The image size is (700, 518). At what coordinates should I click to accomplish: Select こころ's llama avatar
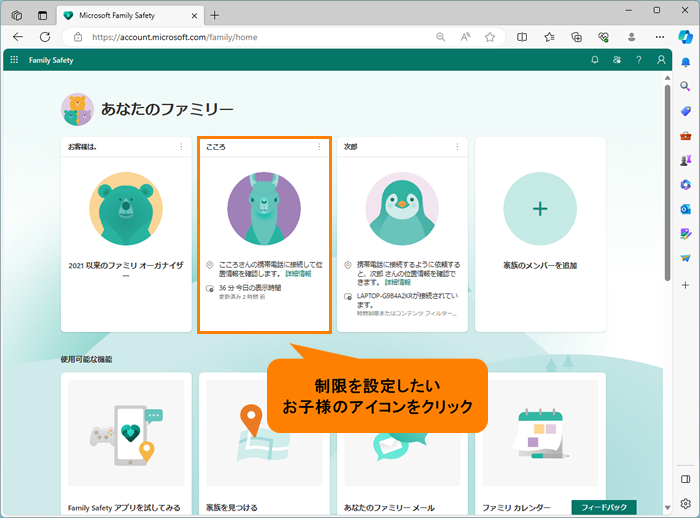264,209
